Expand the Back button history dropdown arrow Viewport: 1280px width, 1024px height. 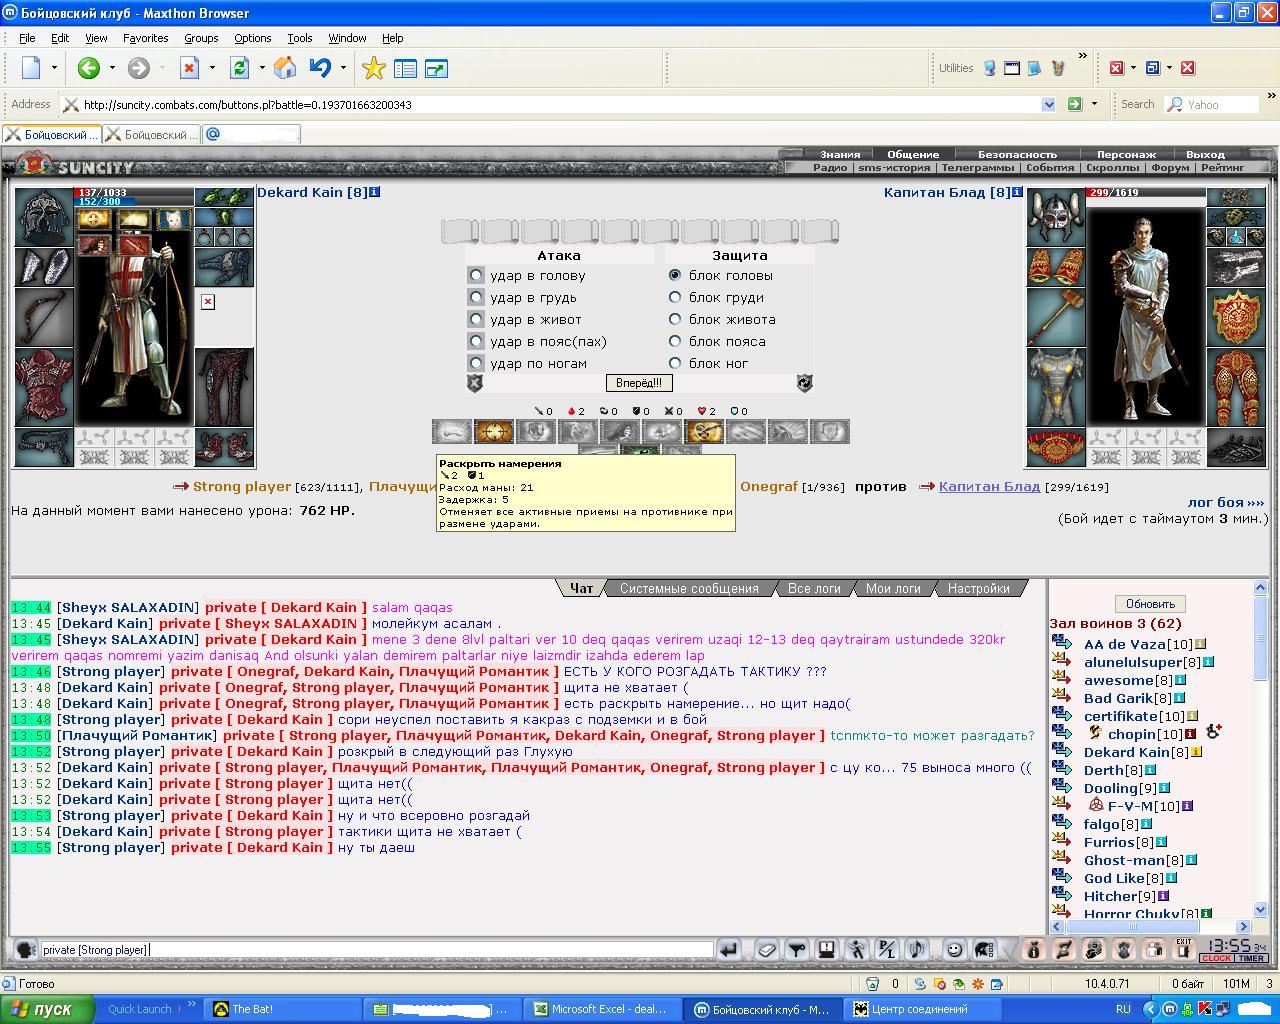(x=112, y=68)
